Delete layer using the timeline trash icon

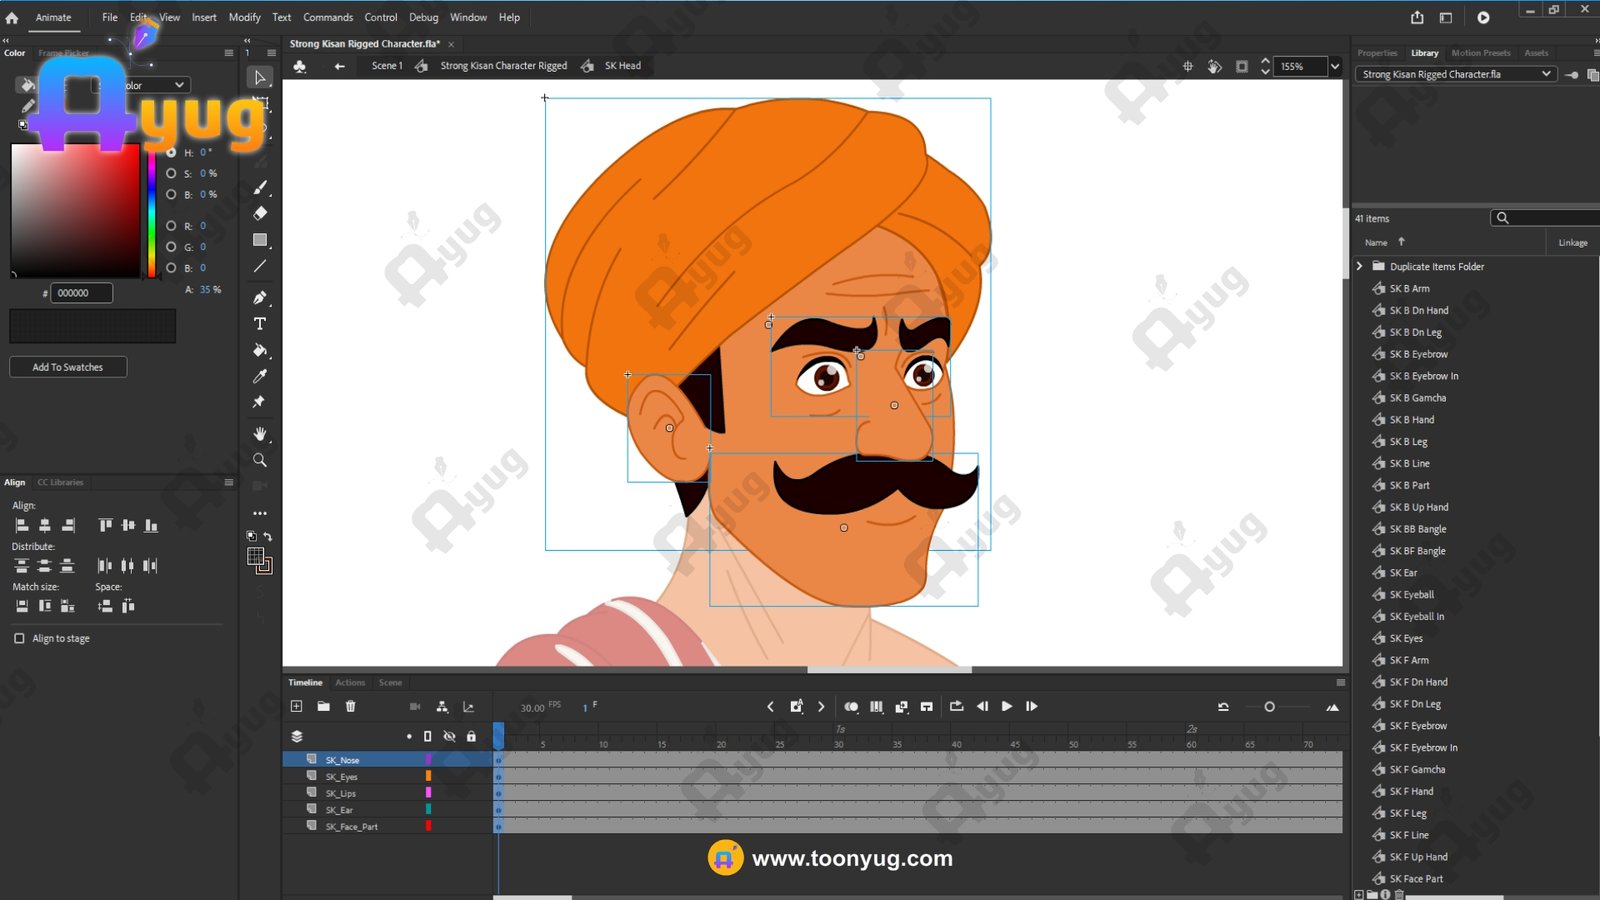(x=350, y=706)
